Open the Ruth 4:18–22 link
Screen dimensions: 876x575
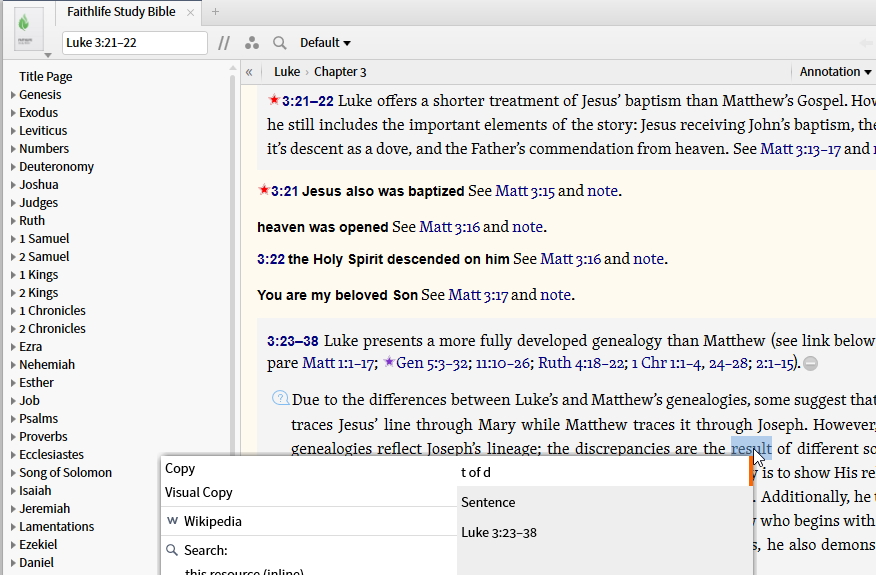click(x=581, y=363)
